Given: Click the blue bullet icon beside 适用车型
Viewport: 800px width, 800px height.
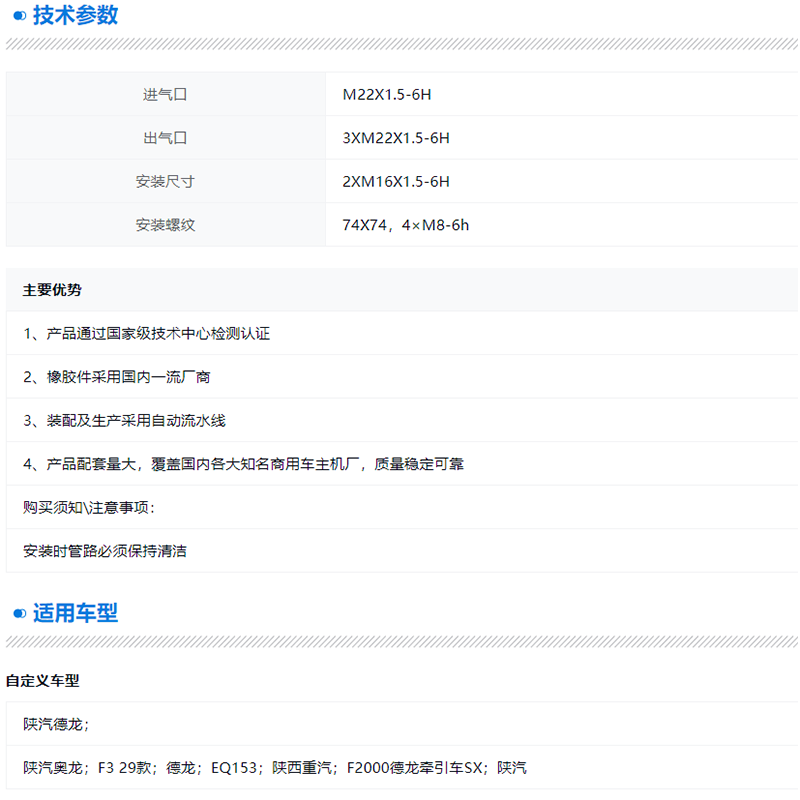Looking at the screenshot, I should click(x=19, y=614).
